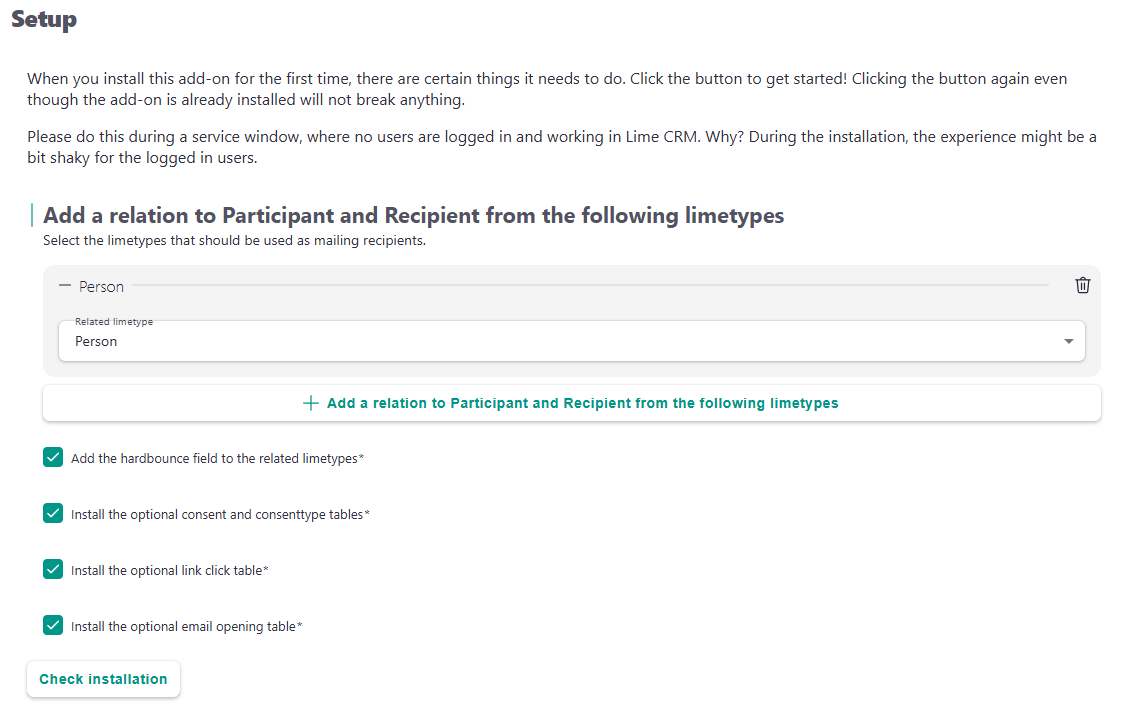
Task: Click the "Add the hardbounce field" label text
Action: [x=214, y=458]
